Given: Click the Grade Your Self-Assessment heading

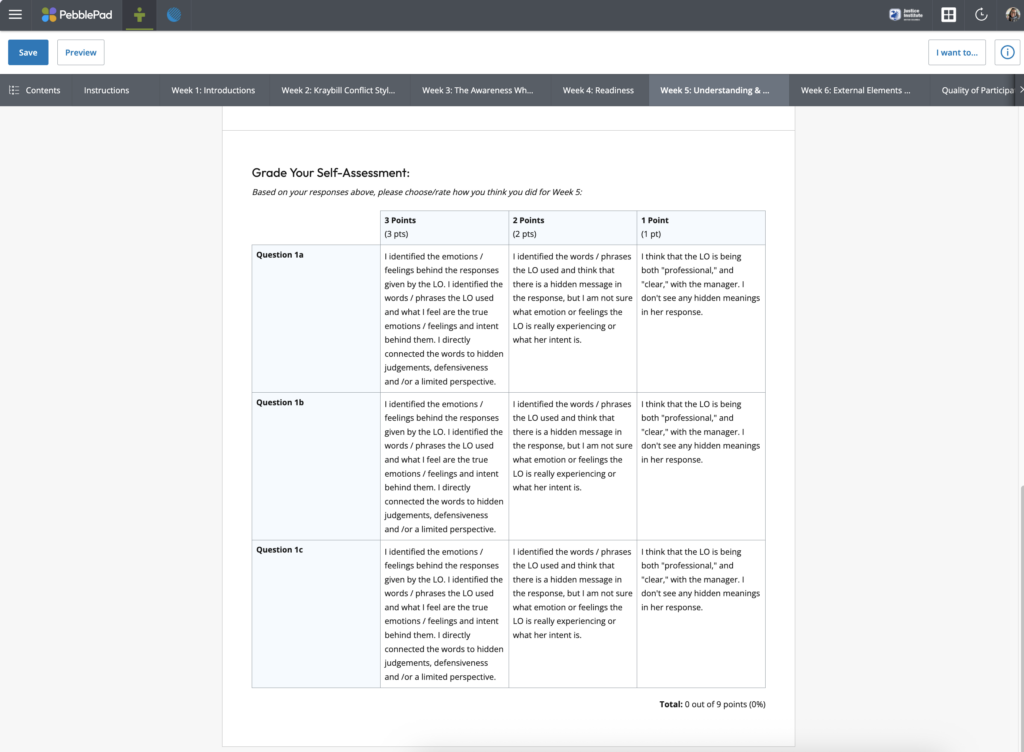Looking at the screenshot, I should click(x=330, y=172).
